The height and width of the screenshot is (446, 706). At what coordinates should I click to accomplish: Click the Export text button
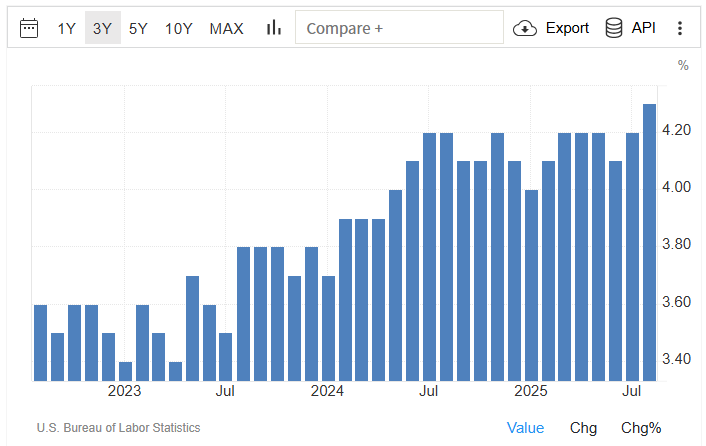[x=567, y=28]
